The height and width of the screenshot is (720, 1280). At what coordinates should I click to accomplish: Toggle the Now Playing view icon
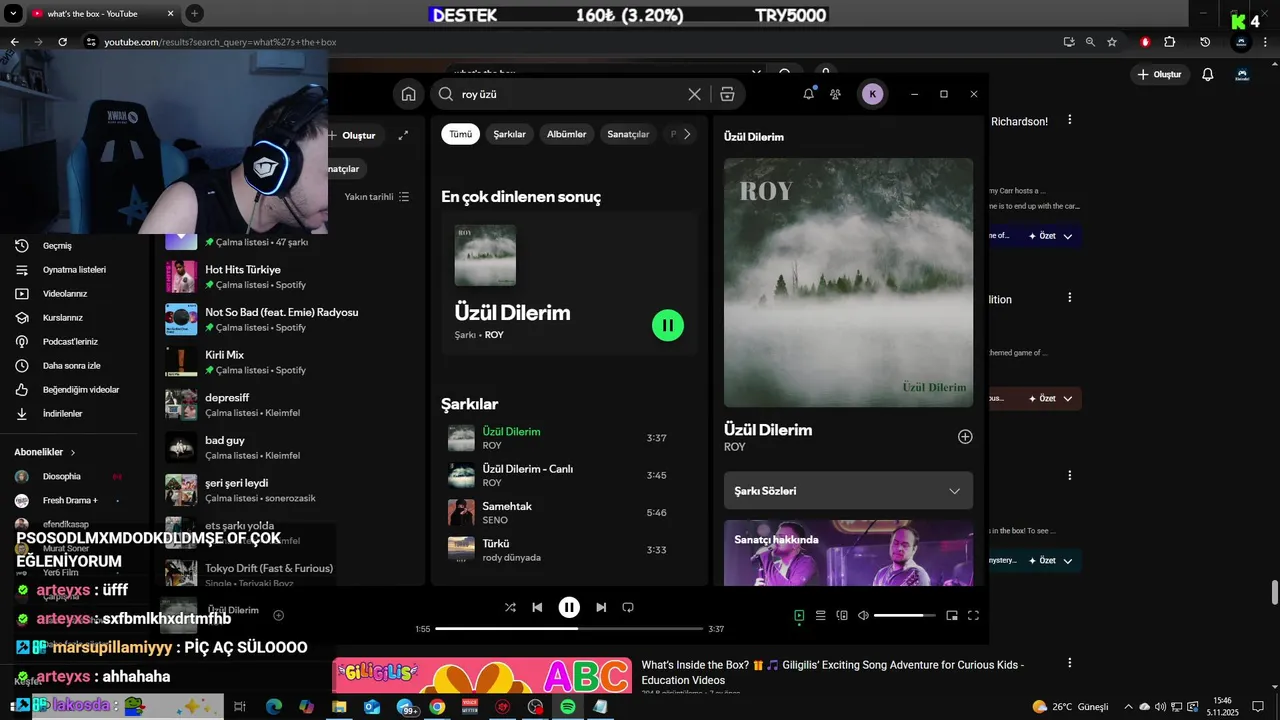(799, 615)
